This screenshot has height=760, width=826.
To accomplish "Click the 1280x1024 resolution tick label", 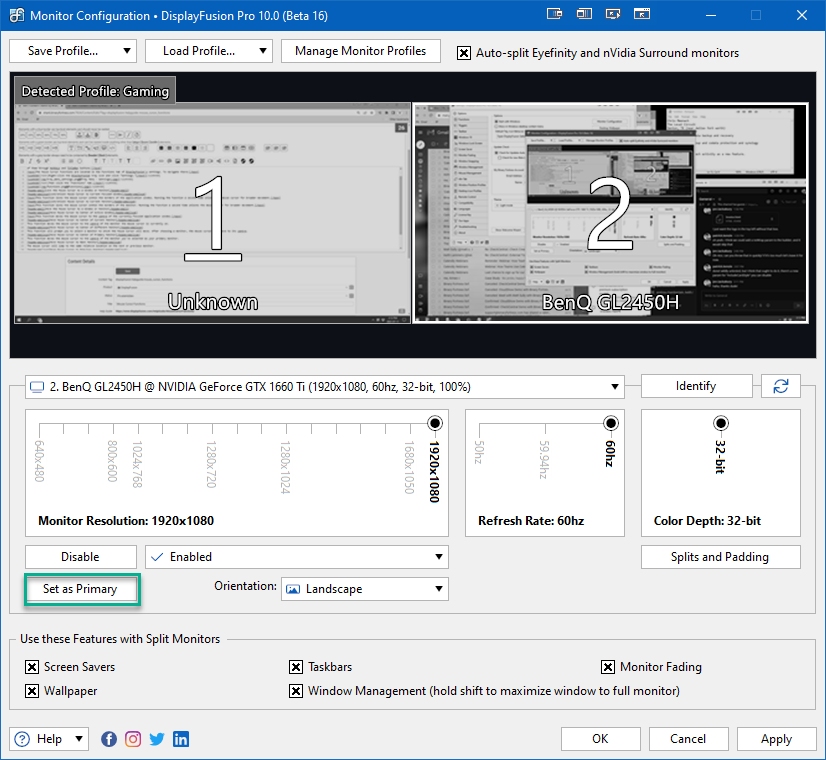I will point(286,467).
